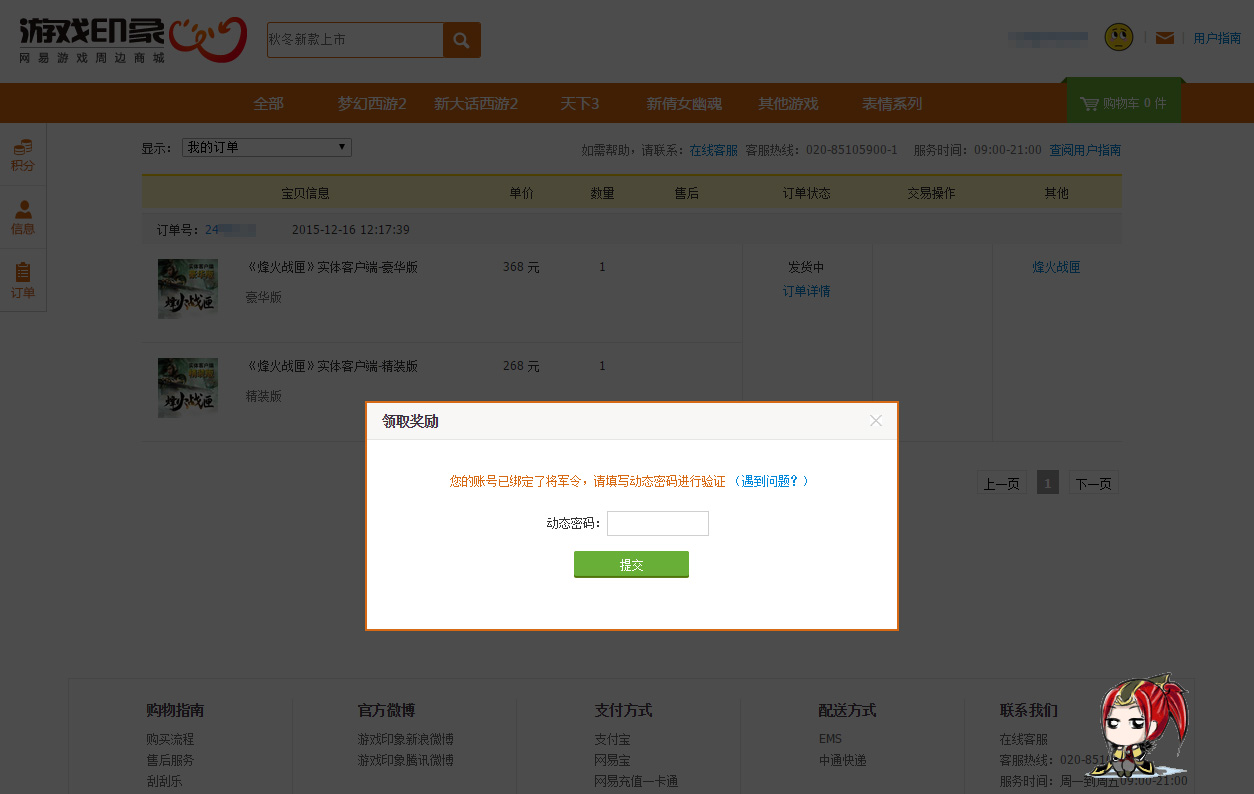Click the order time 2015-12-16 12:17:39
Image resolution: width=1254 pixels, height=794 pixels.
[x=350, y=230]
